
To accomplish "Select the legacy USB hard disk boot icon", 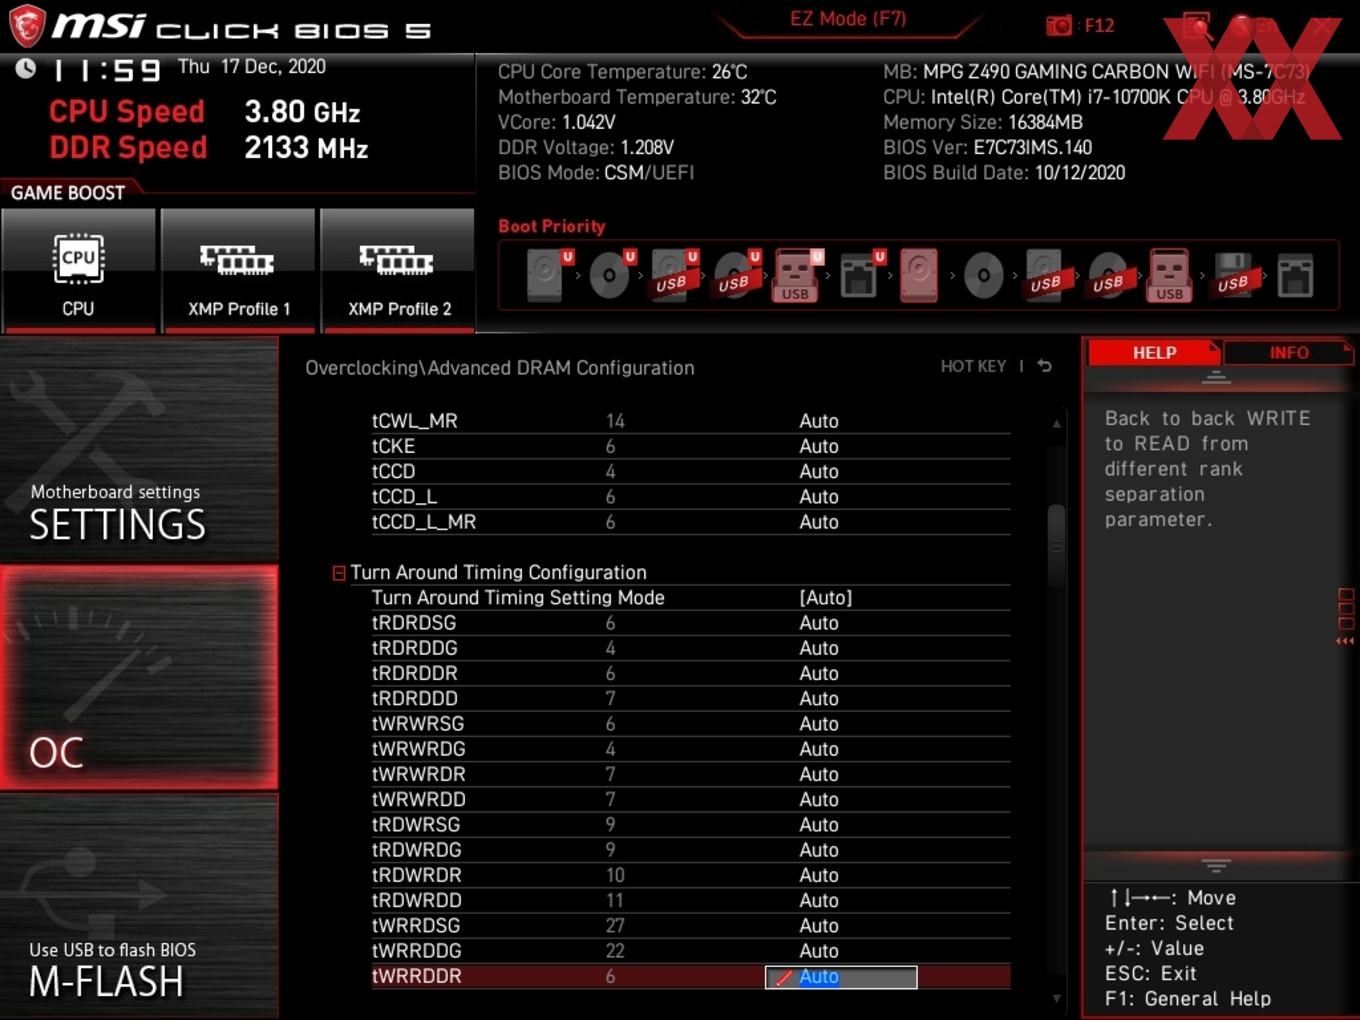I will pyautogui.click(x=1045, y=275).
